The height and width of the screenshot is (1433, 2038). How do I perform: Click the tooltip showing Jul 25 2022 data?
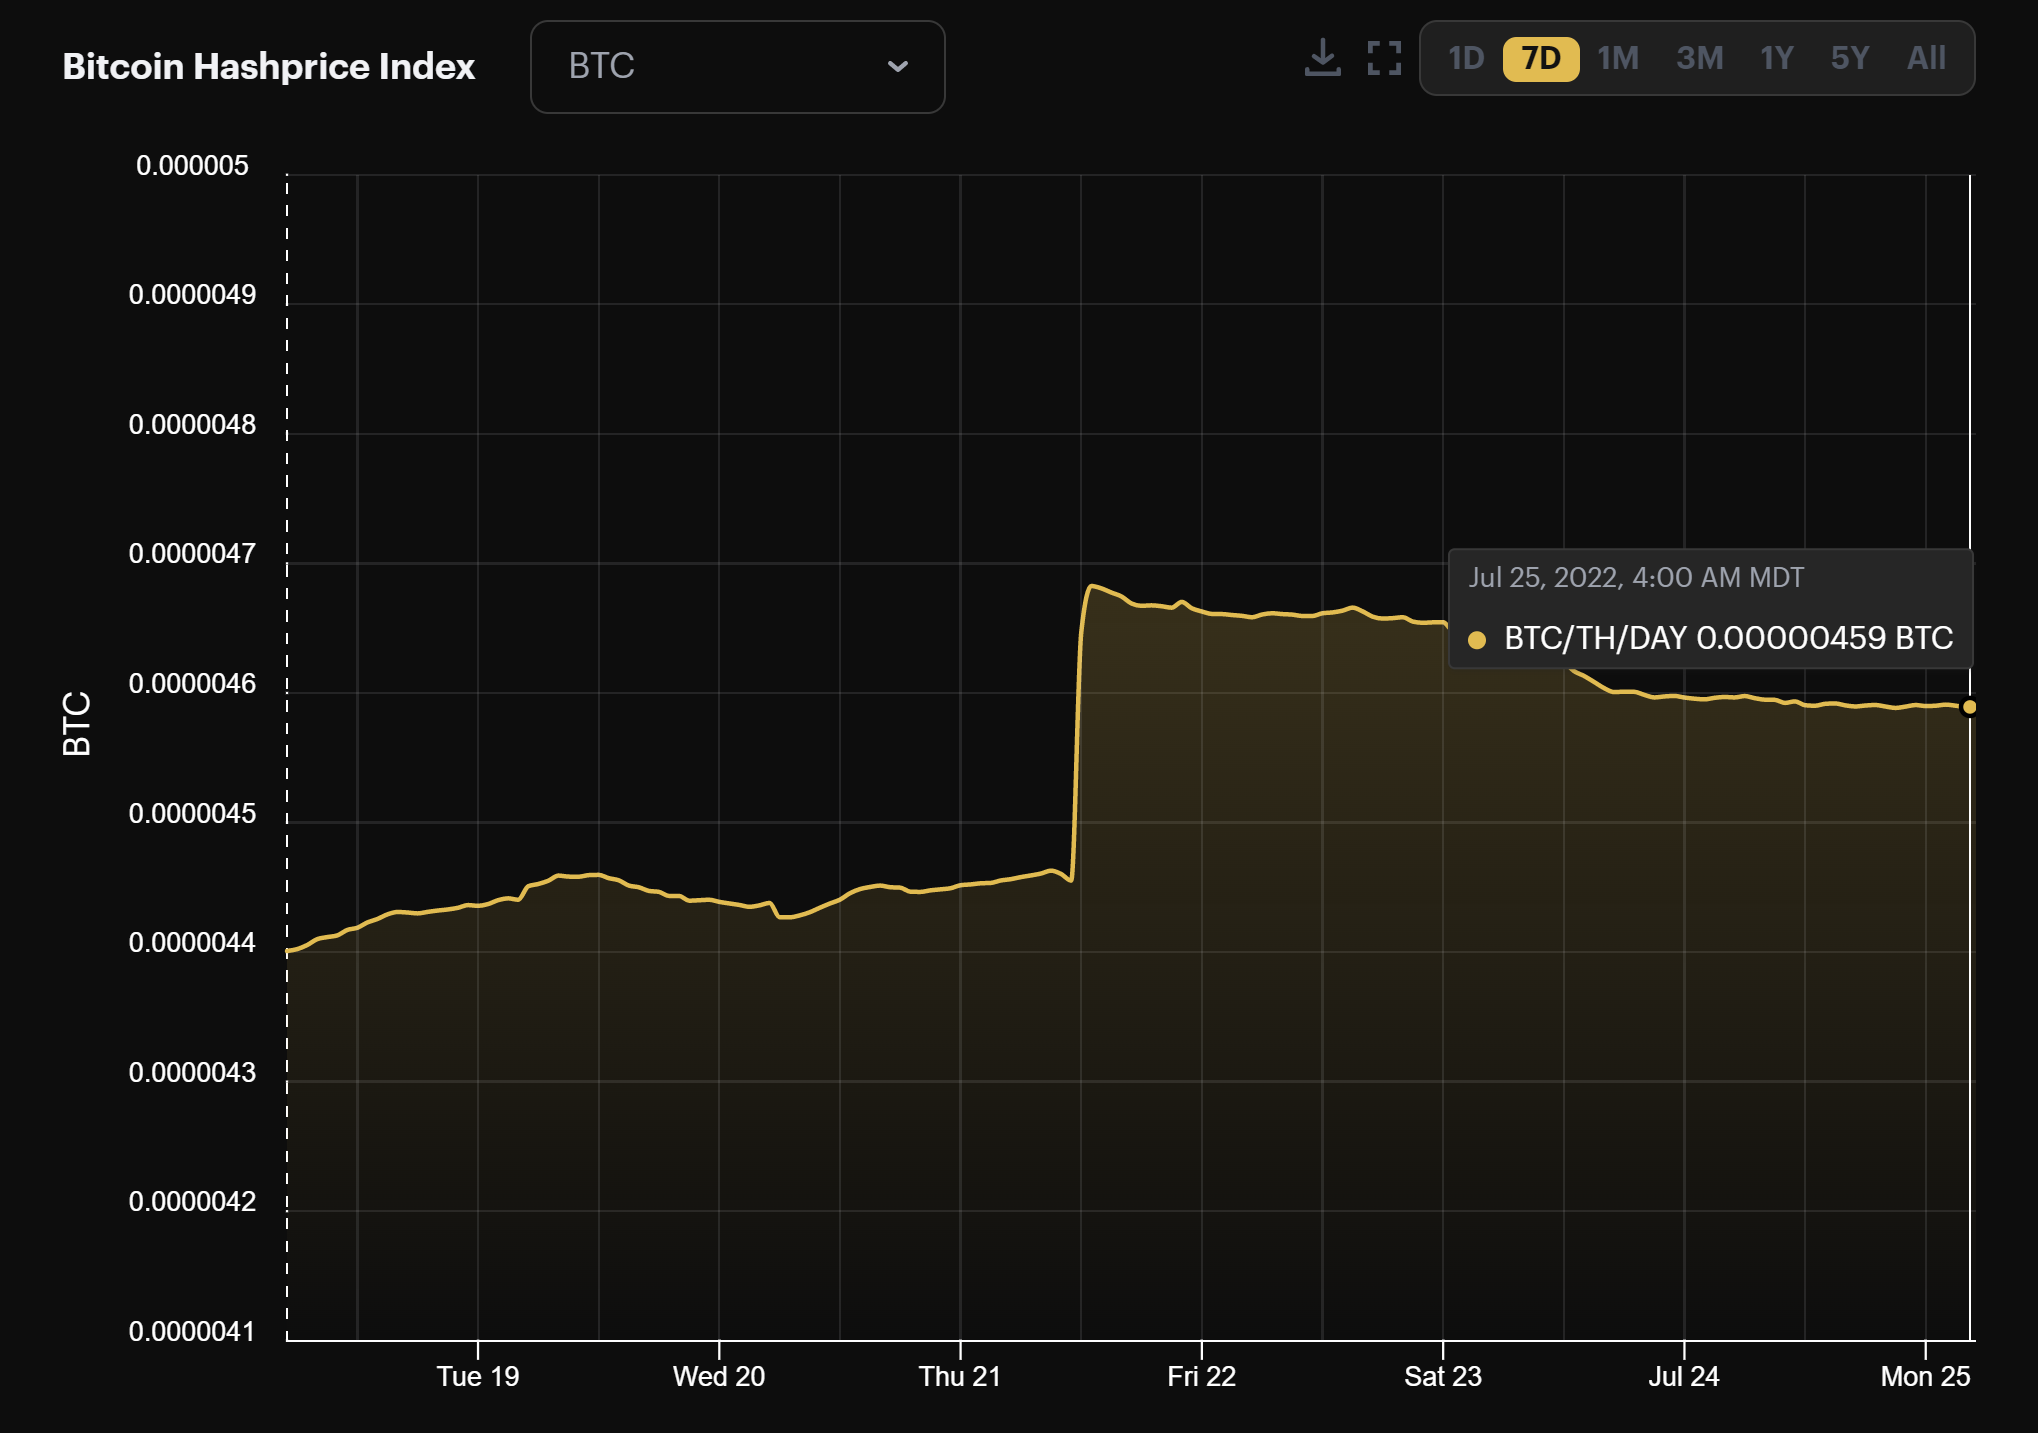coord(1636,578)
